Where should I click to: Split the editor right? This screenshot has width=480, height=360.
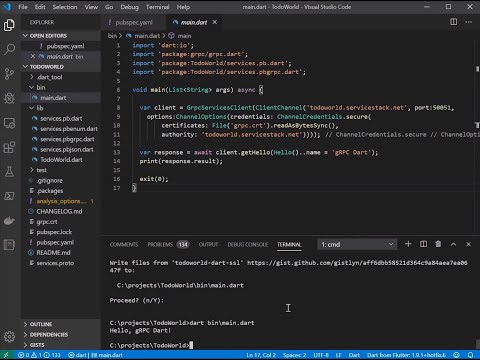tap(453, 22)
